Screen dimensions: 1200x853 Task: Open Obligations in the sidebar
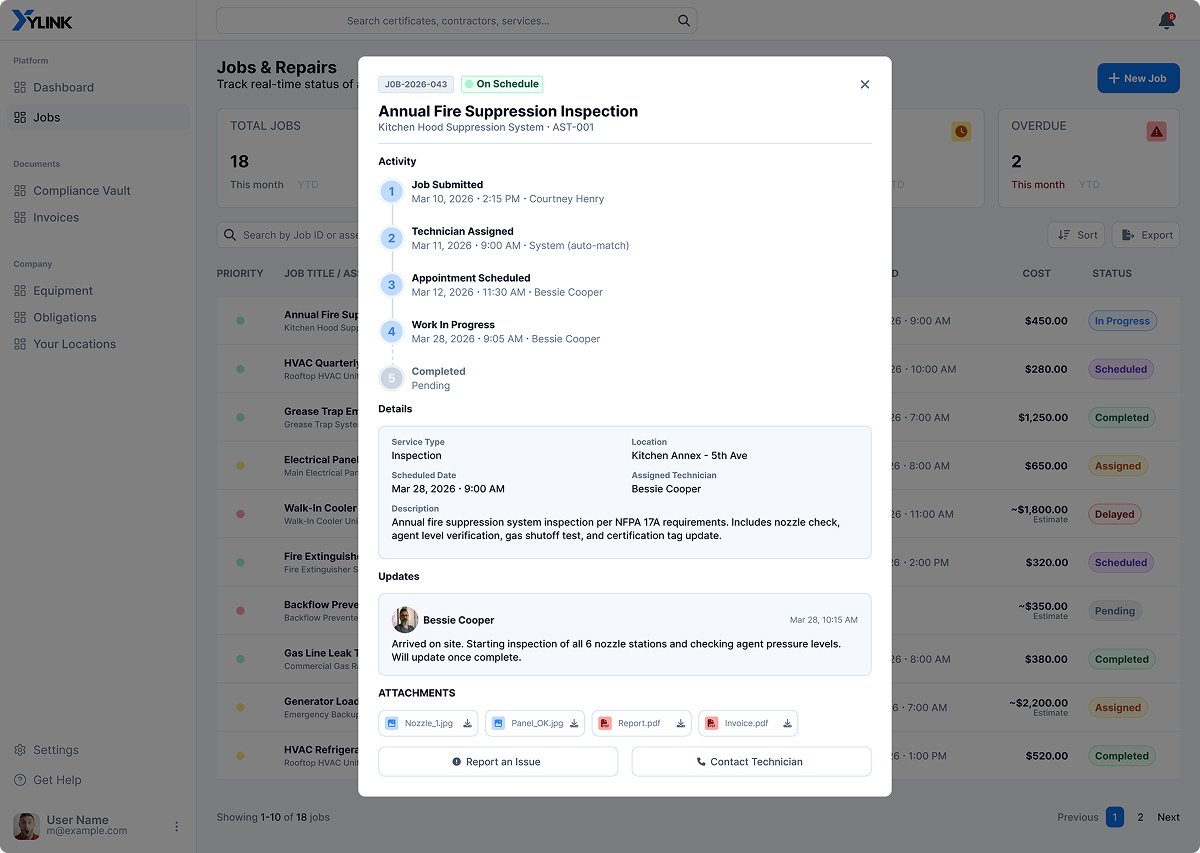(98, 317)
